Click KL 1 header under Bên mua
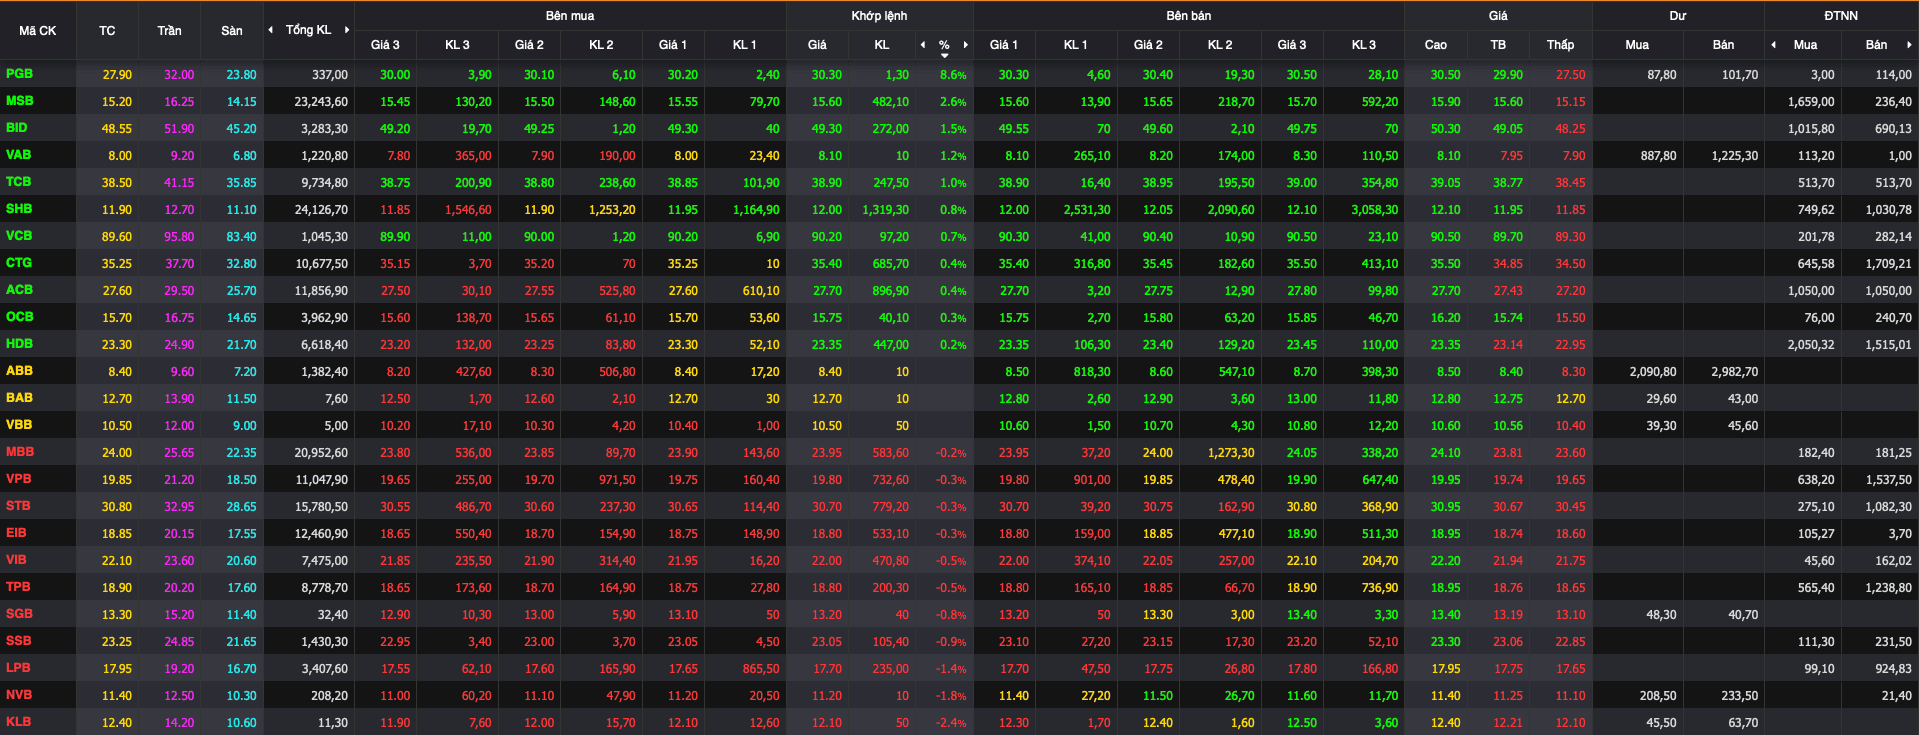 [745, 45]
